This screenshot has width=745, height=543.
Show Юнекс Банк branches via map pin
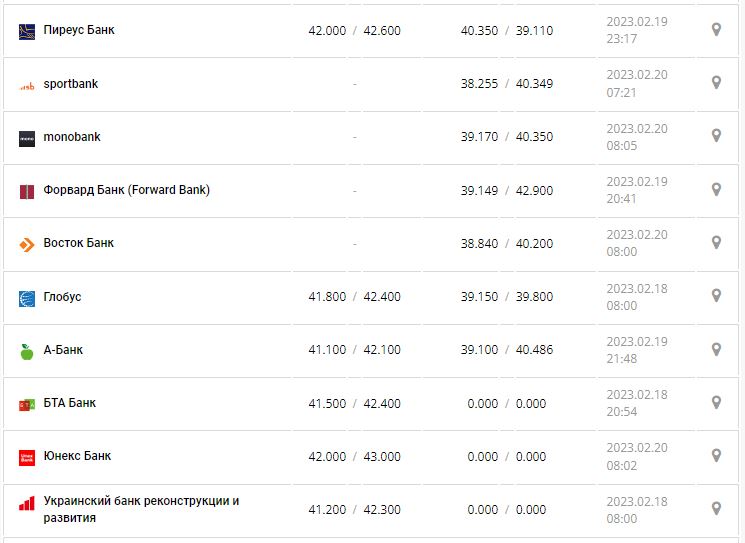[x=716, y=455]
